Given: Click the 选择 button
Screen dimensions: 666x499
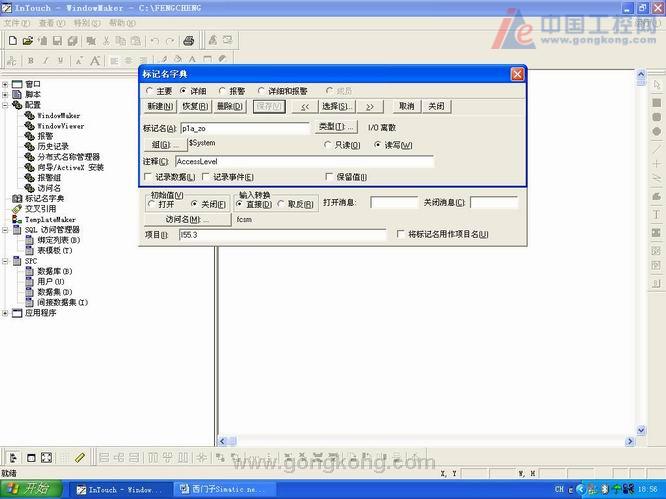Looking at the screenshot, I should click(336, 106).
